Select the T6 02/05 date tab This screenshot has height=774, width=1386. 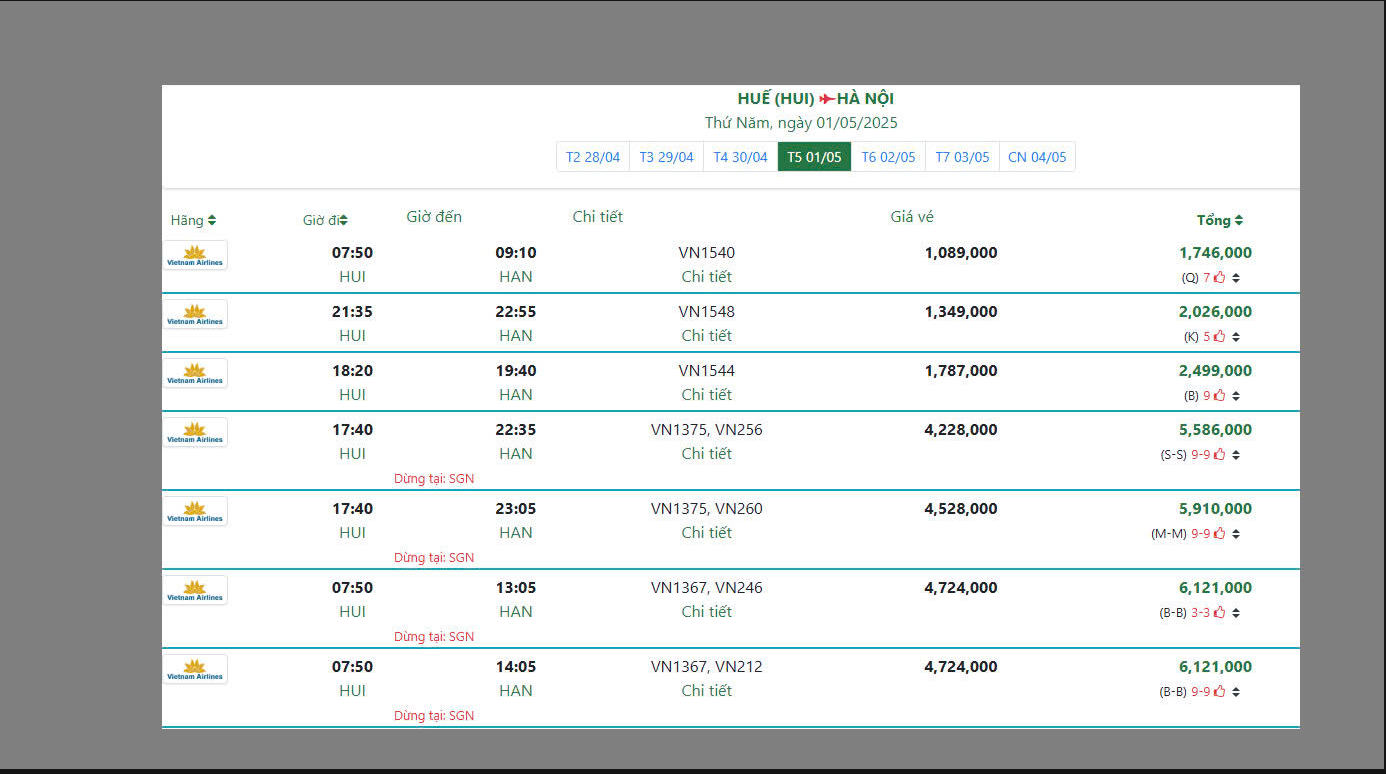[888, 157]
